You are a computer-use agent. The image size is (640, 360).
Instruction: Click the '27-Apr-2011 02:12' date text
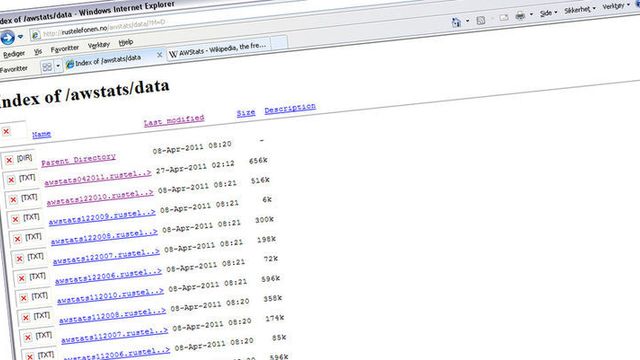pyautogui.click(x=195, y=167)
